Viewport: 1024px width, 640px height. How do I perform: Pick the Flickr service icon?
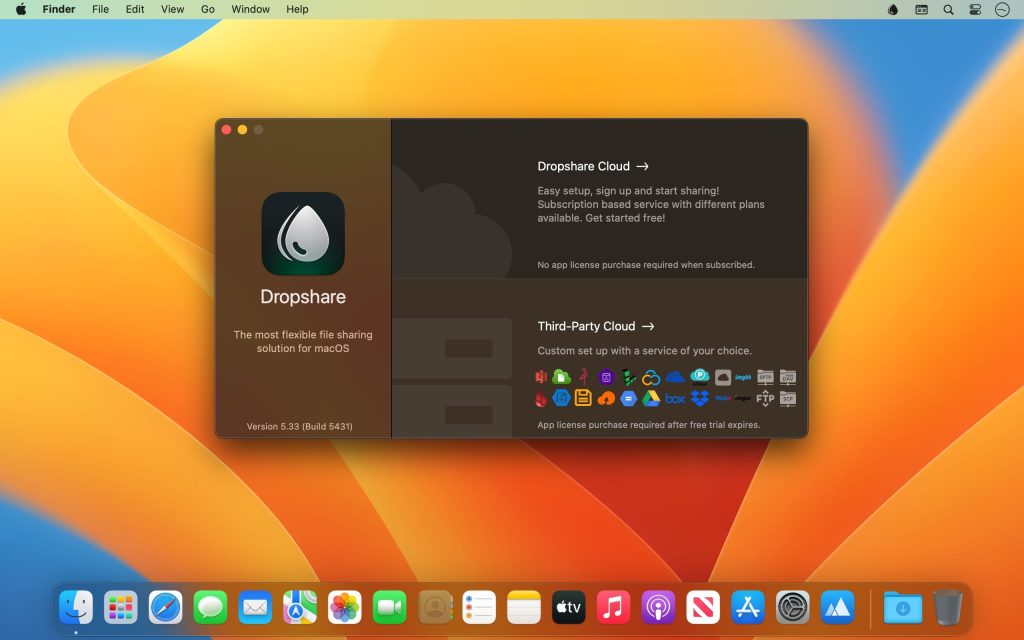point(723,399)
